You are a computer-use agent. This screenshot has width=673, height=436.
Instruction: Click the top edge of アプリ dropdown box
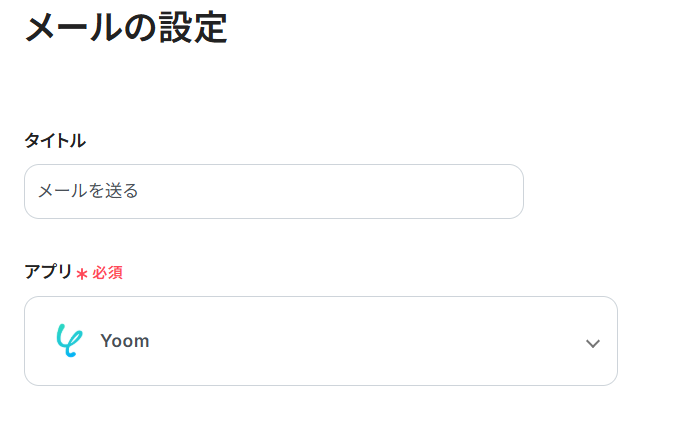click(x=320, y=297)
